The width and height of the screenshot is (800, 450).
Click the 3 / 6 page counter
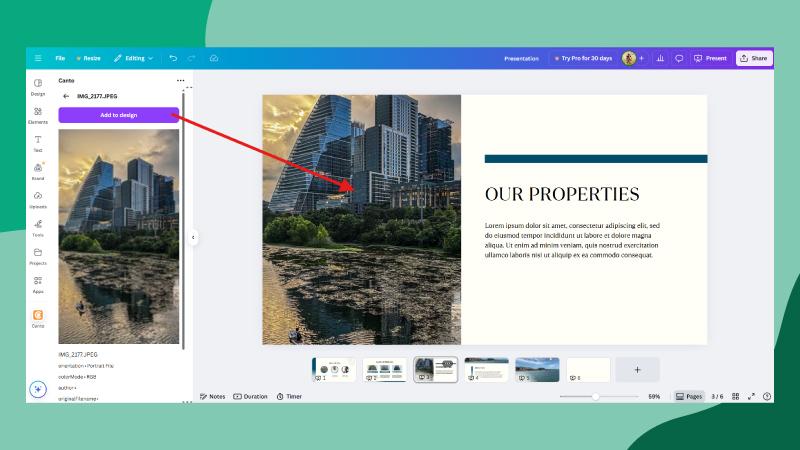[x=717, y=396]
